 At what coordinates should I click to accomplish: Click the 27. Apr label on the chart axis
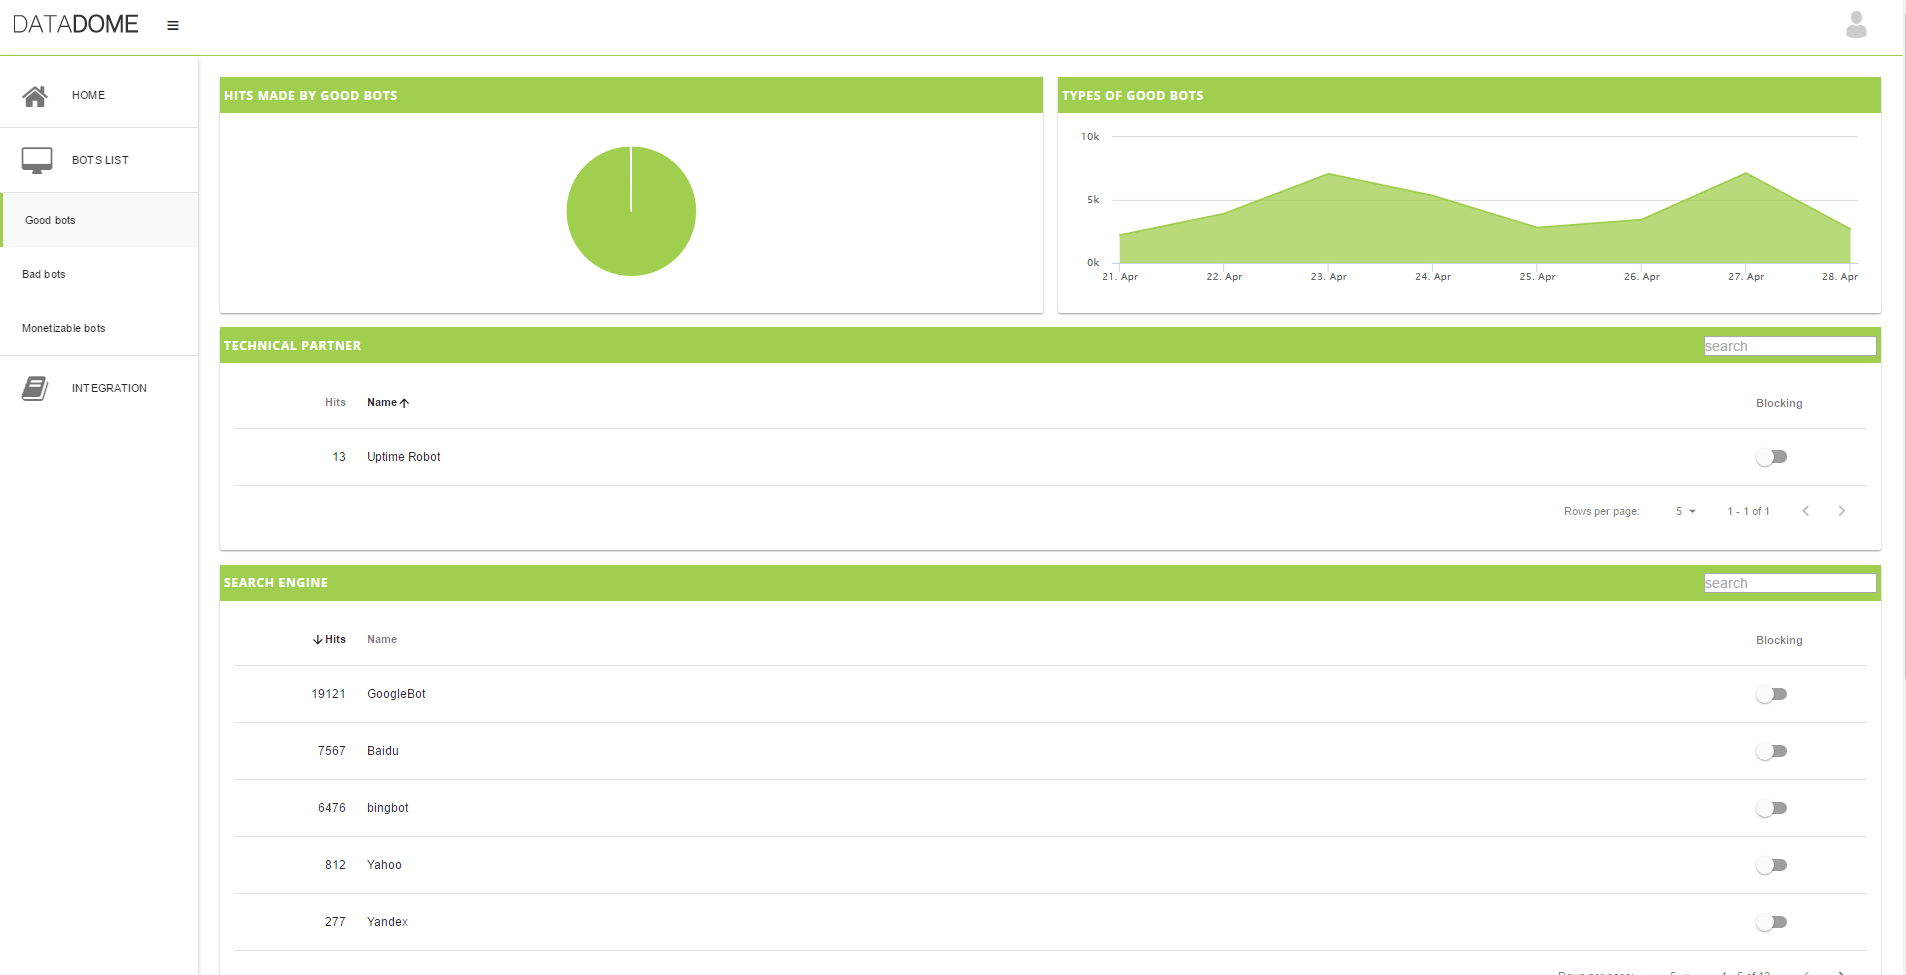point(1746,277)
